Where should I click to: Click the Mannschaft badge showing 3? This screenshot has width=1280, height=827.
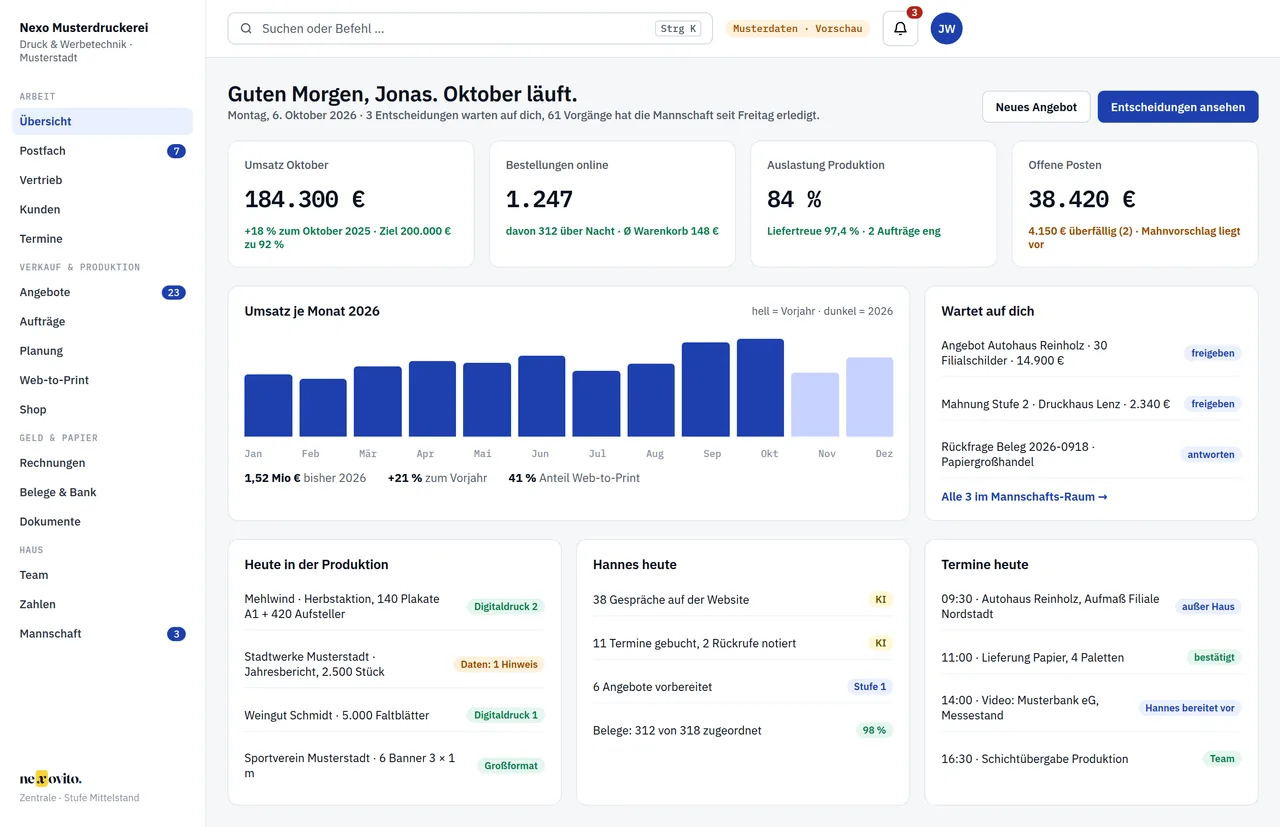[x=176, y=634]
